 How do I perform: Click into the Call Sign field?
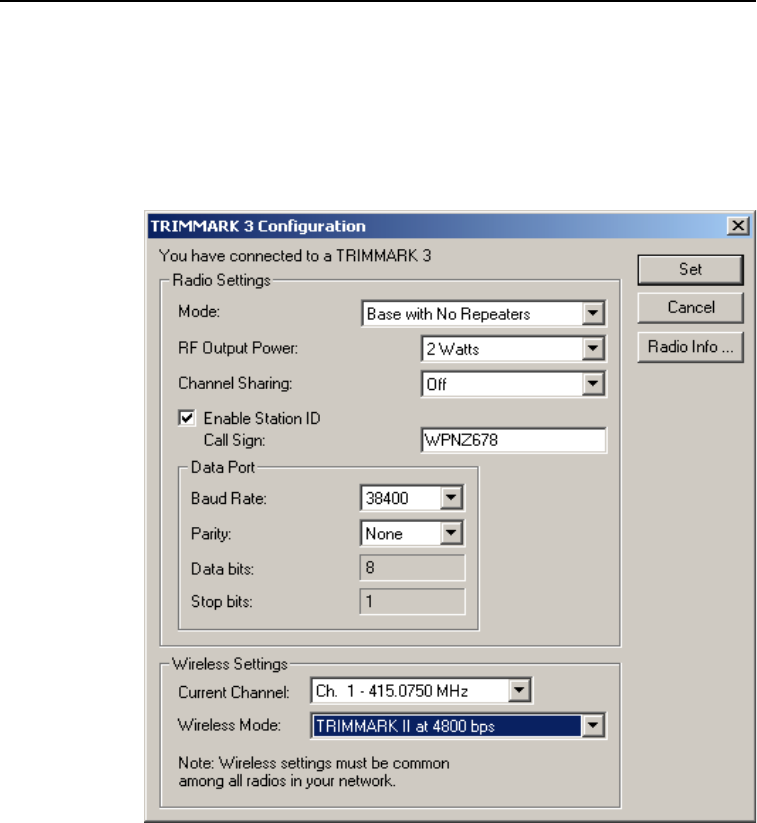click(x=513, y=440)
